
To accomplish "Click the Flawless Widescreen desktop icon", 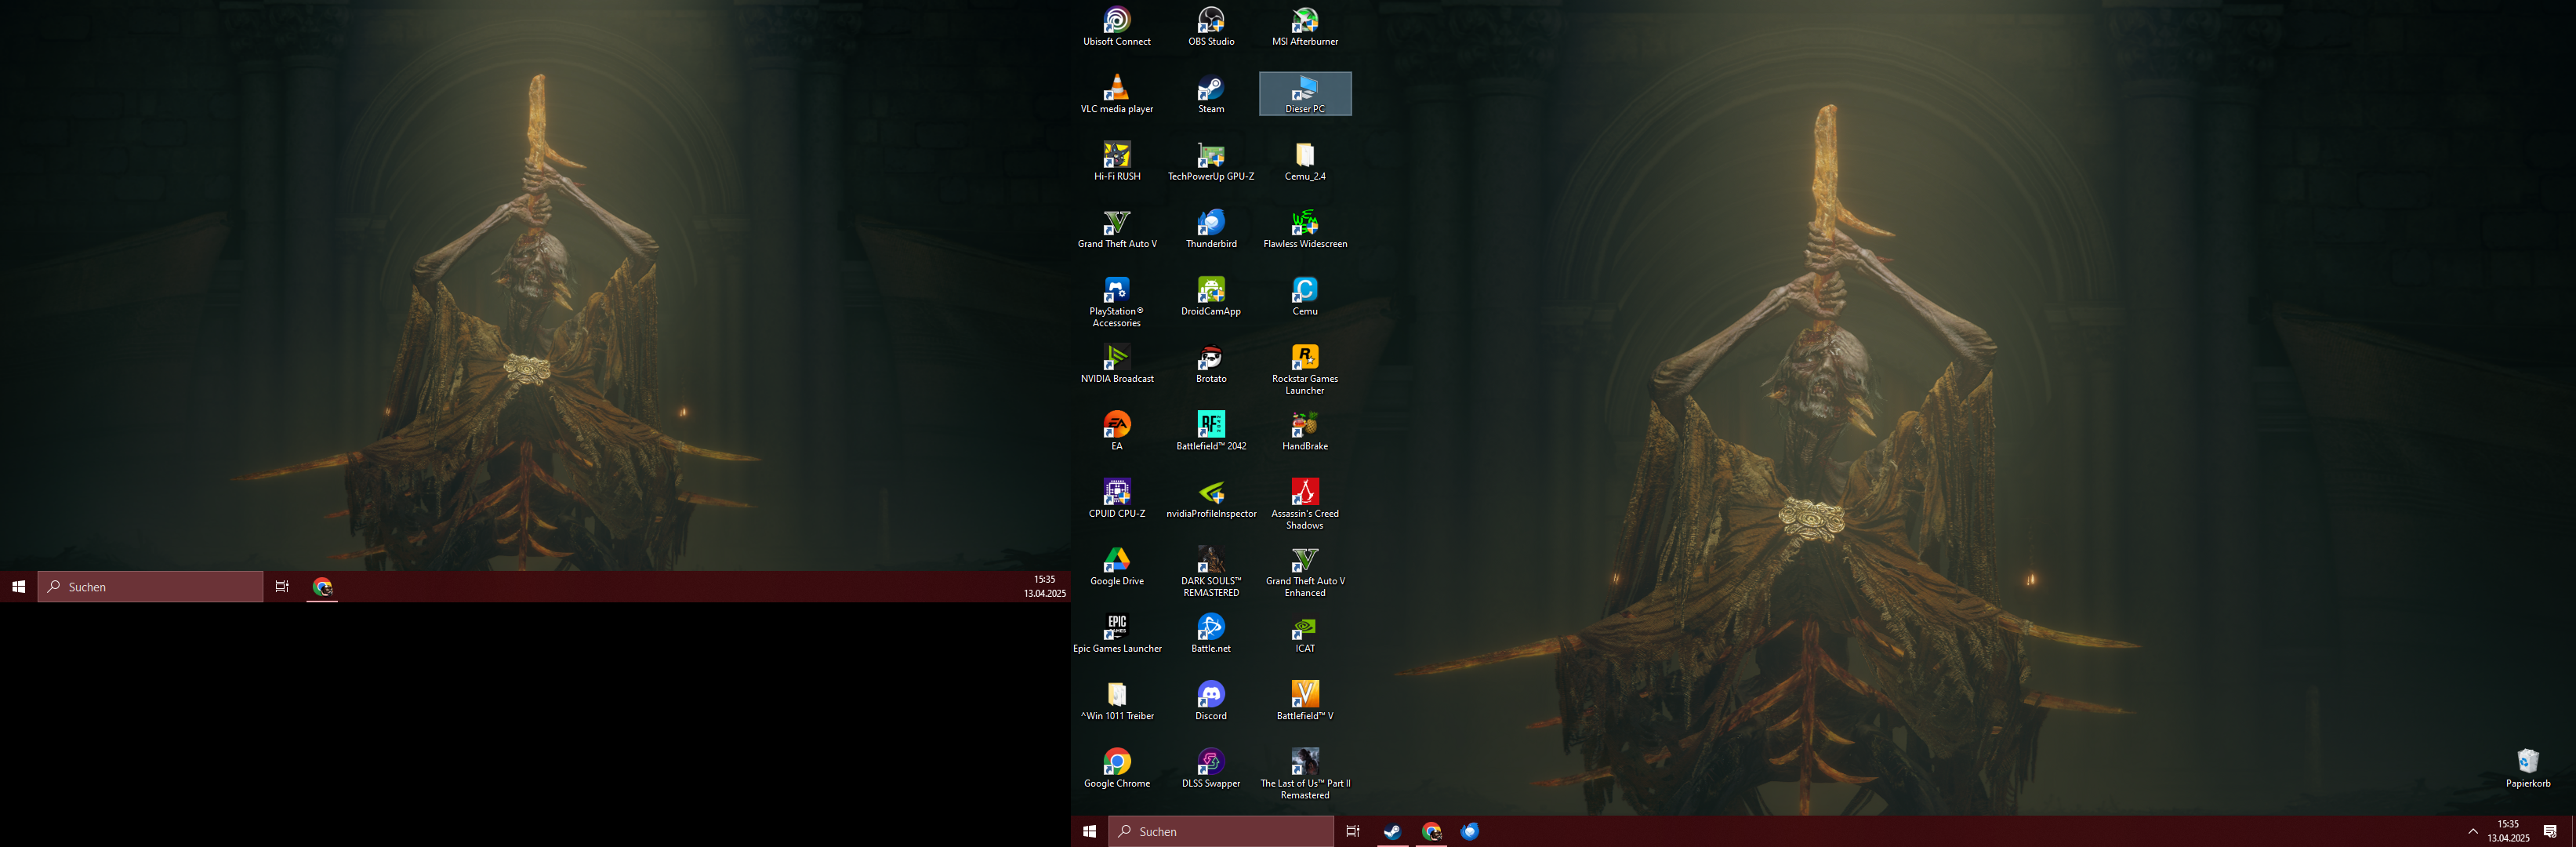I will tap(1304, 224).
